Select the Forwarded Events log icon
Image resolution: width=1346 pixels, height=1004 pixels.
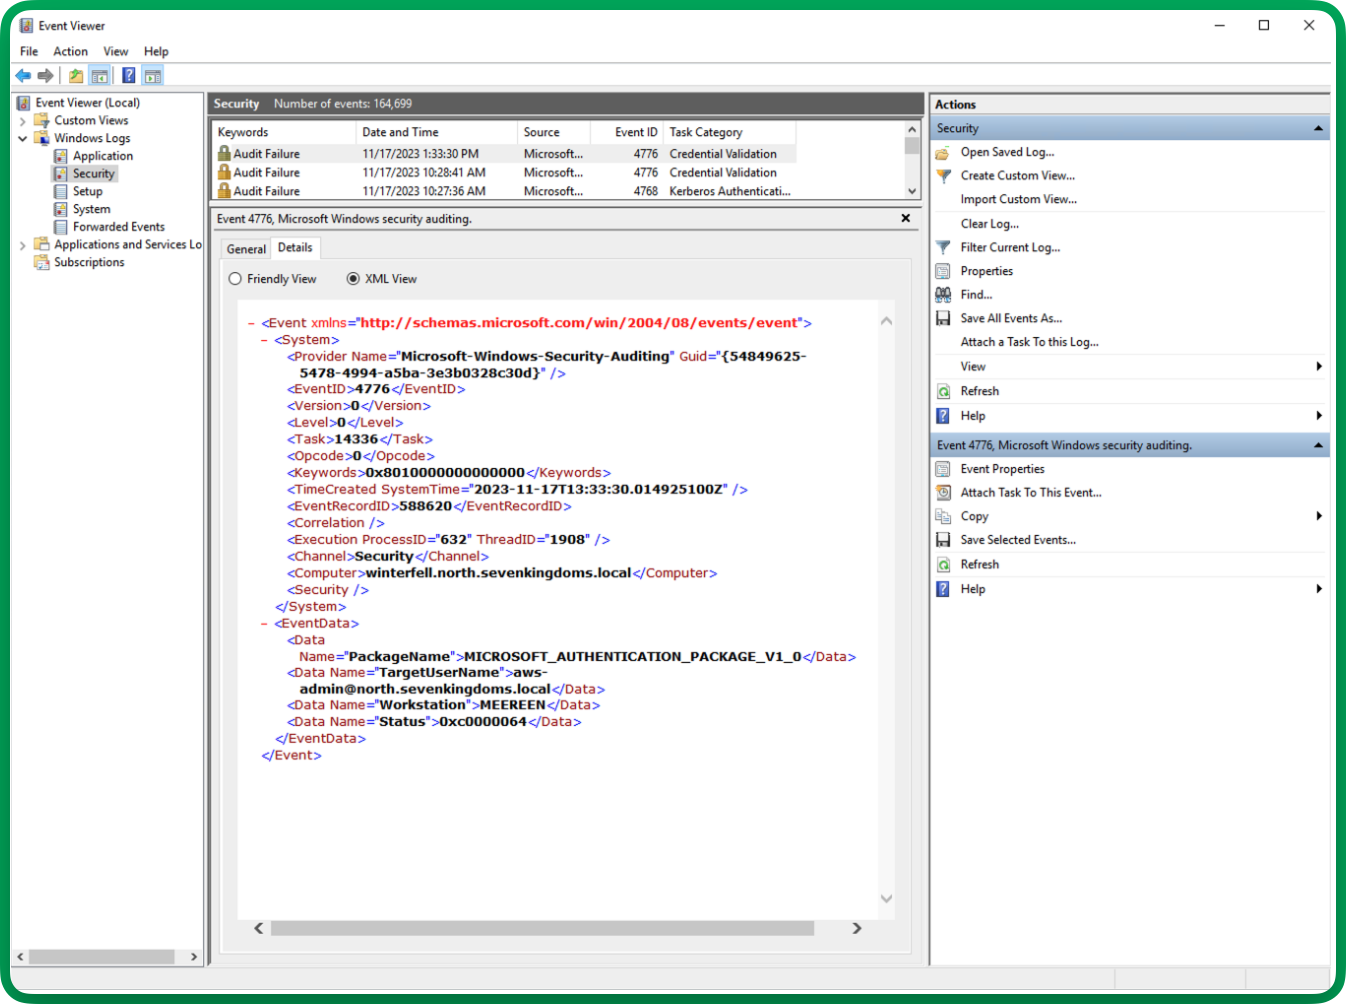pos(61,227)
